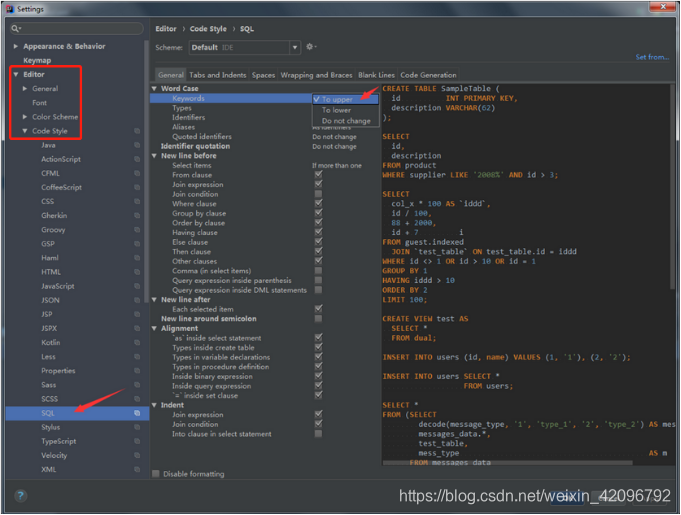Toggle Each selected item checkbox
The height and width of the screenshot is (515, 681).
coord(318,309)
